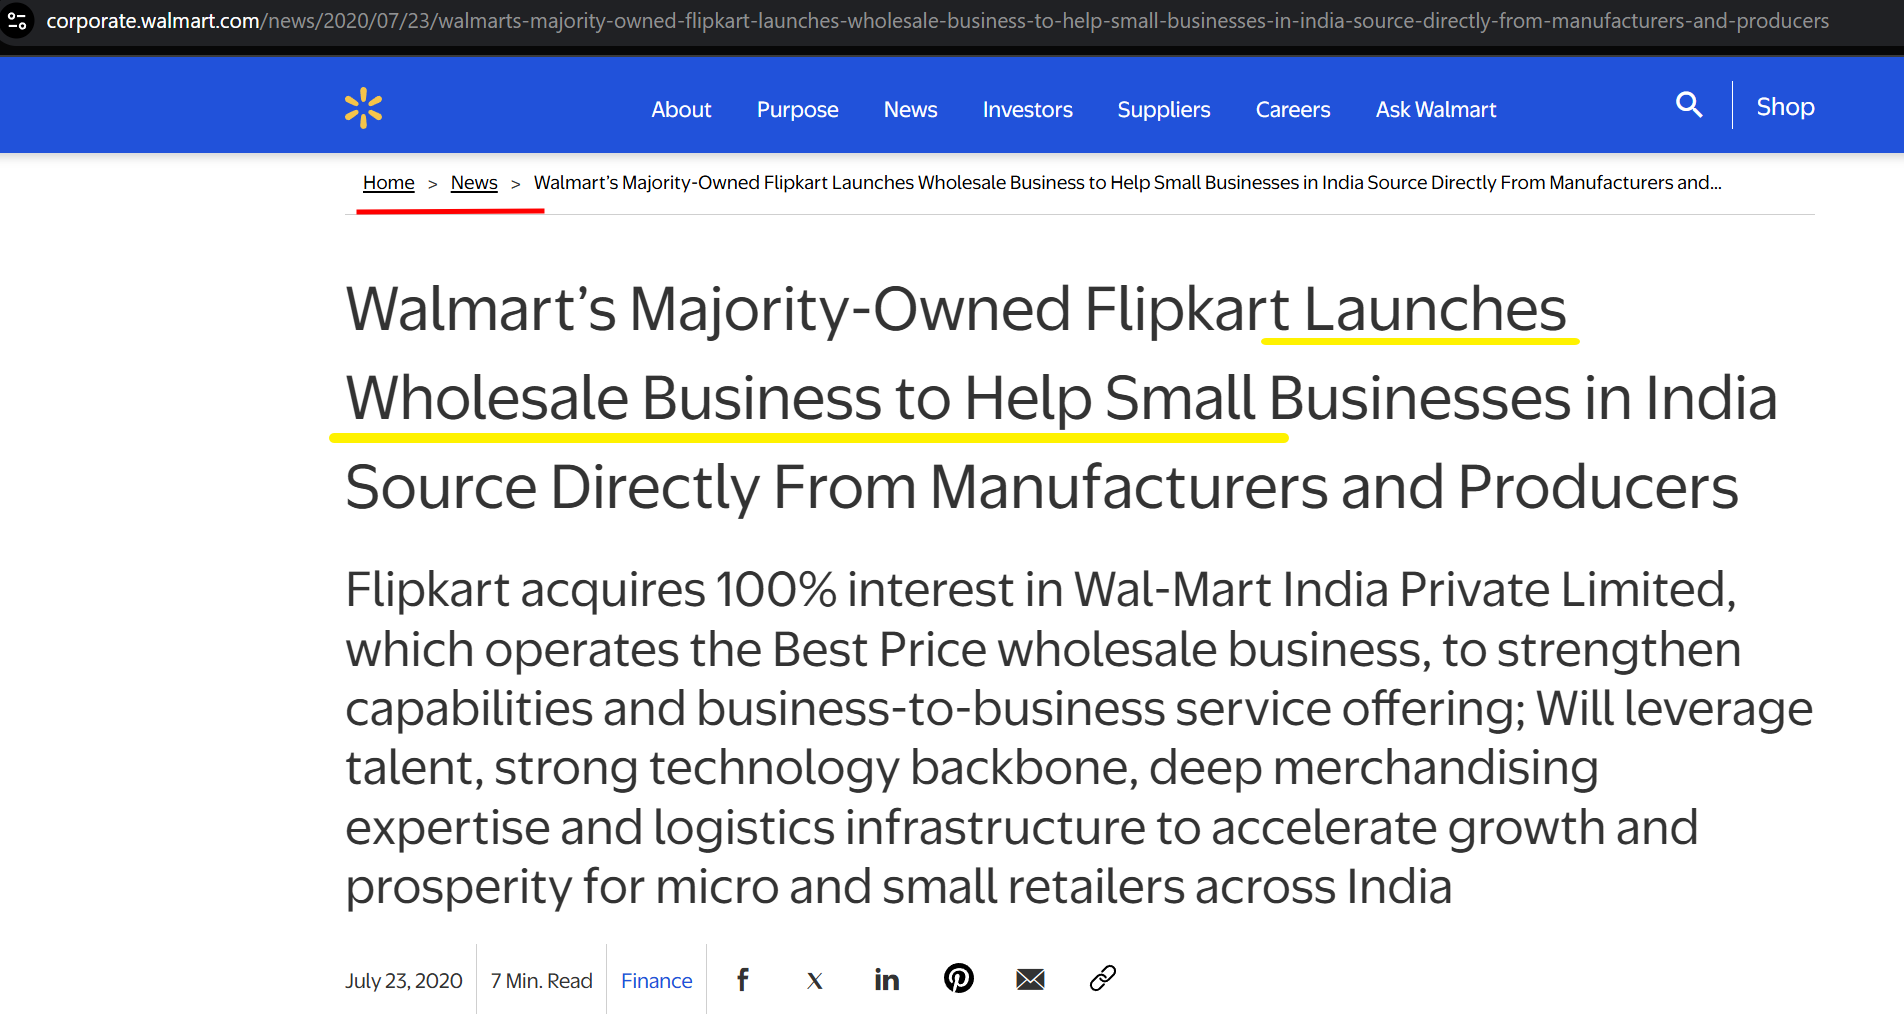Open the Careers menu

point(1292,110)
